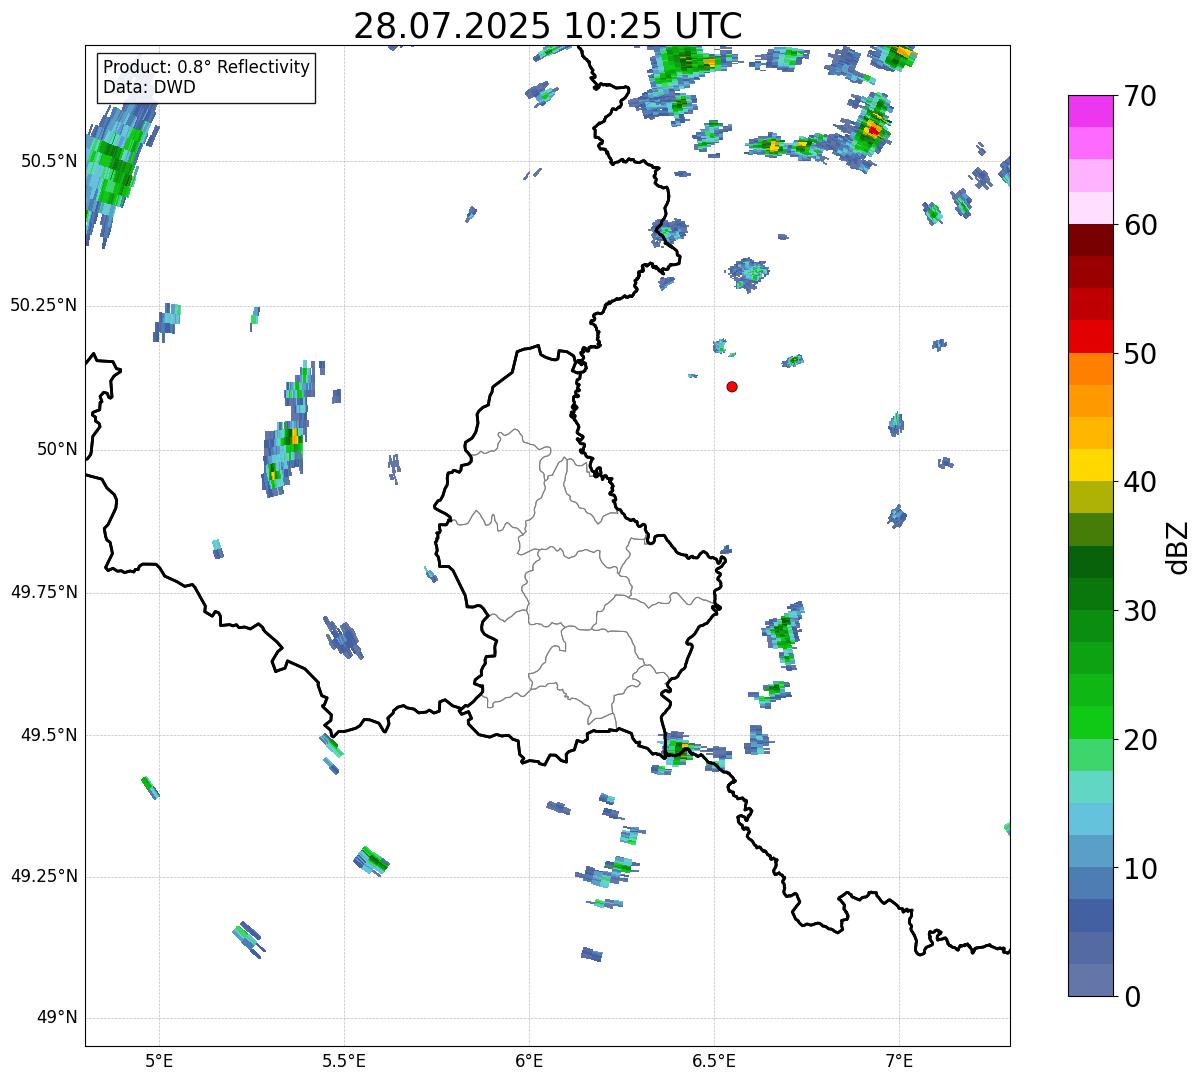
Task: Click the 'Product: 0.8° Reflectivity' label
Action: 207,67
